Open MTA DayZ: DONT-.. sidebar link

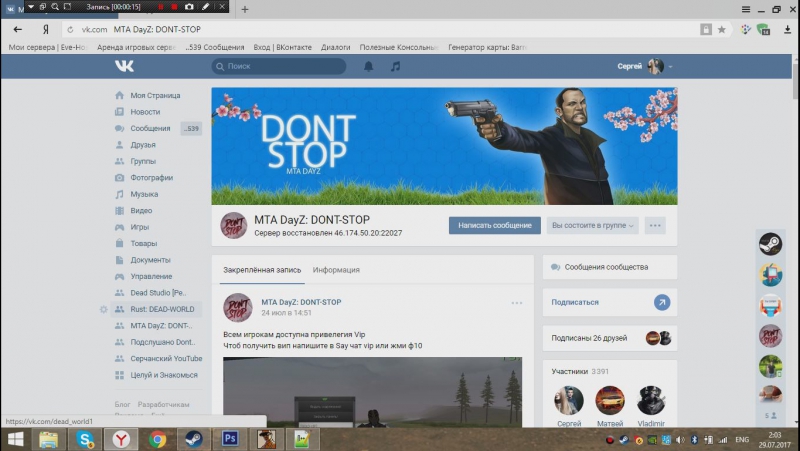[161, 325]
